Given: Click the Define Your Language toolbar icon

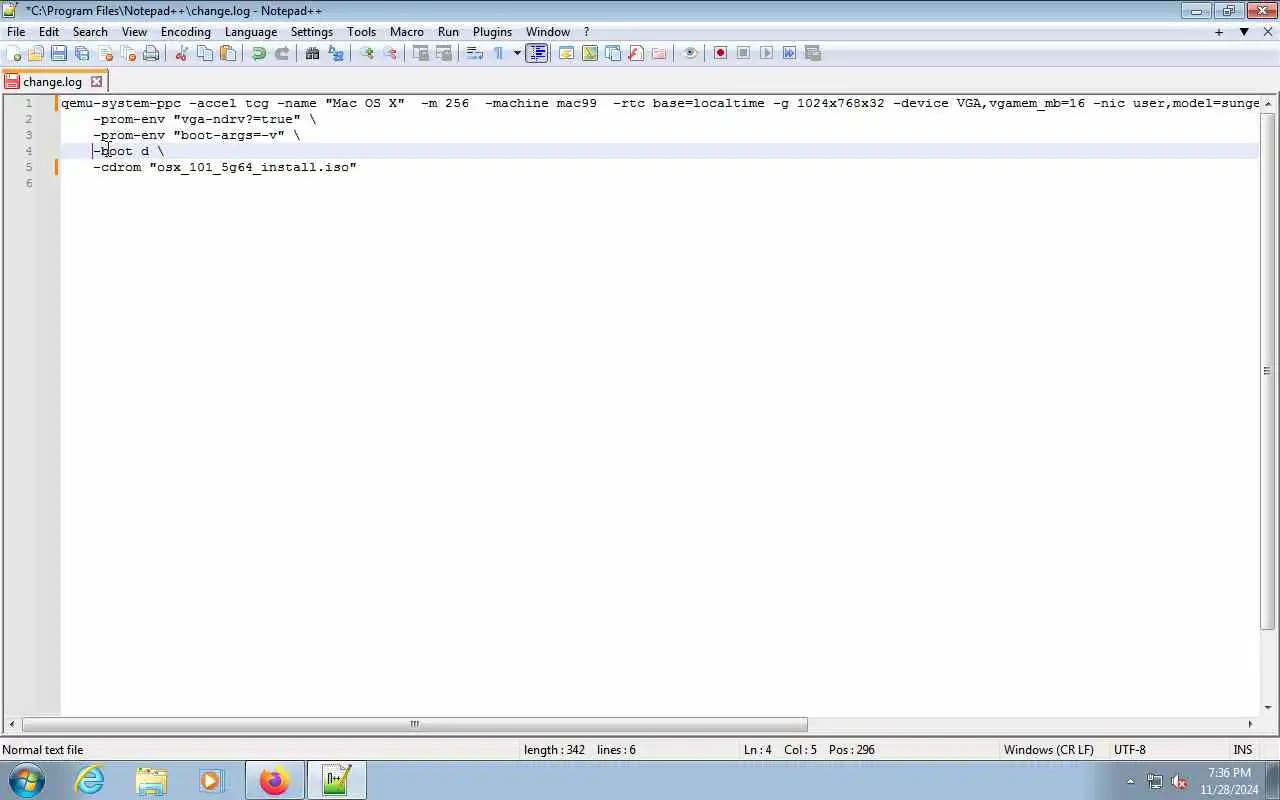Looking at the screenshot, I should tap(566, 53).
